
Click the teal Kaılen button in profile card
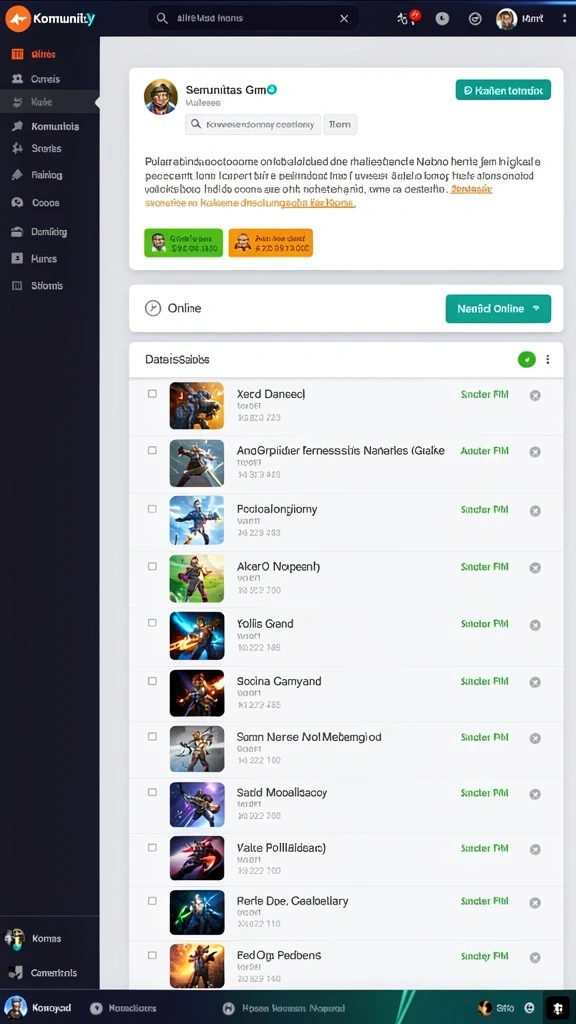pyautogui.click(x=503, y=91)
